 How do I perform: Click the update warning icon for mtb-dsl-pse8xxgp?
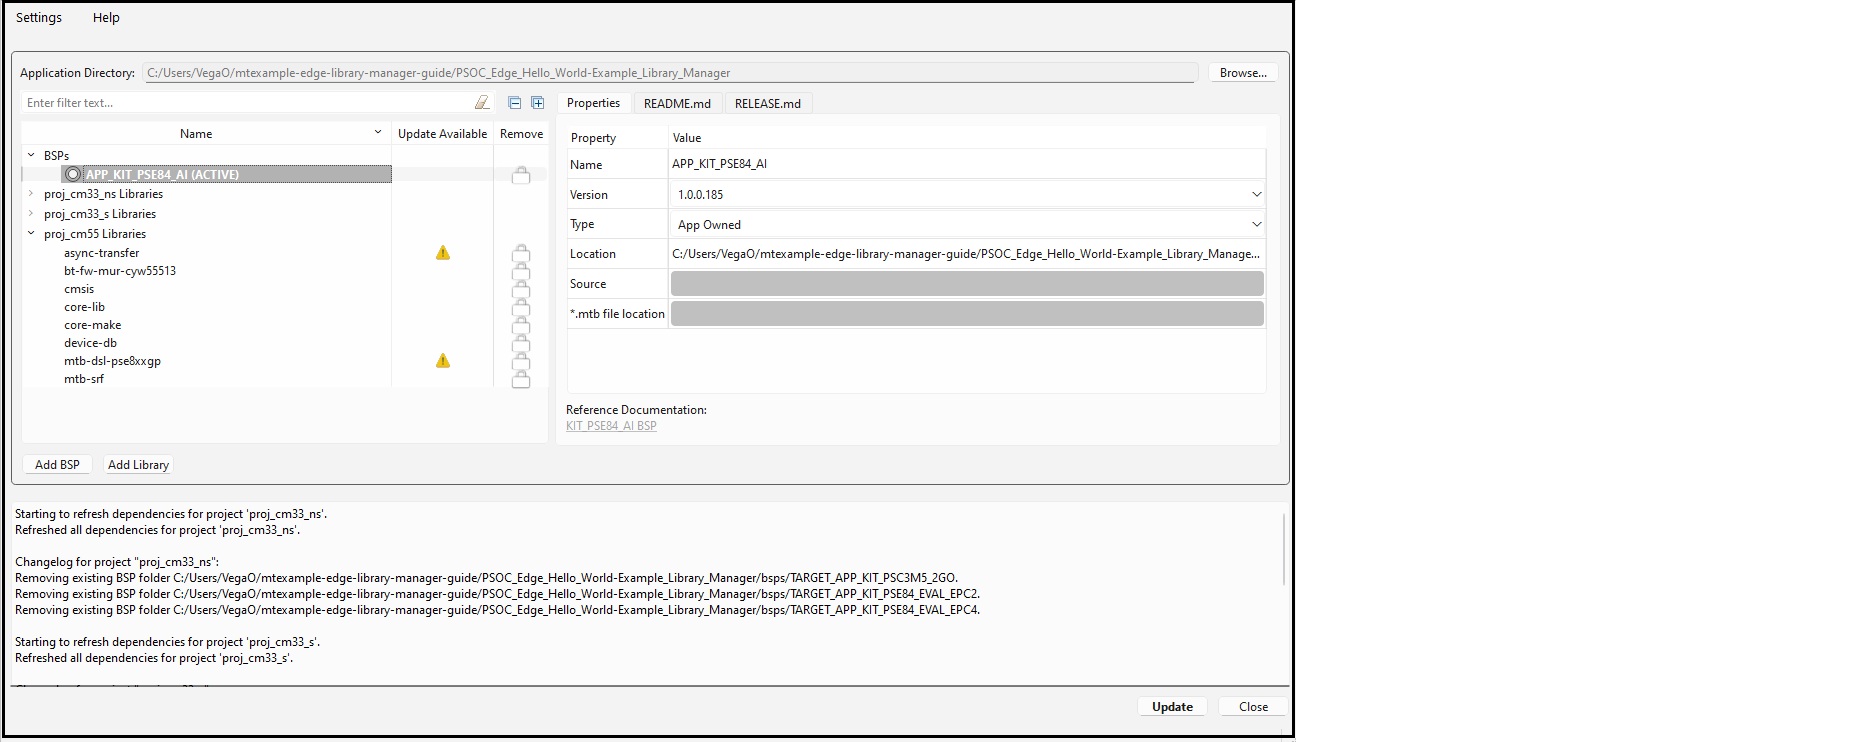coord(443,361)
